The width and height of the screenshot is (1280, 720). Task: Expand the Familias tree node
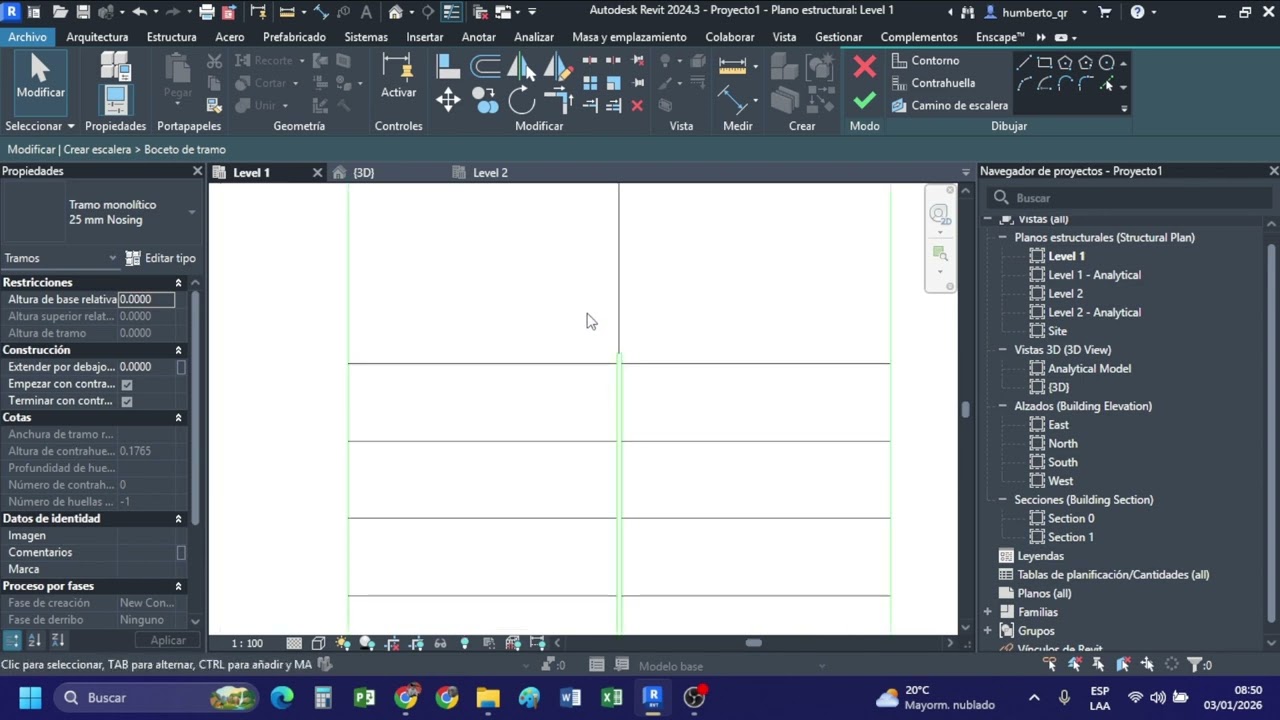[988, 612]
